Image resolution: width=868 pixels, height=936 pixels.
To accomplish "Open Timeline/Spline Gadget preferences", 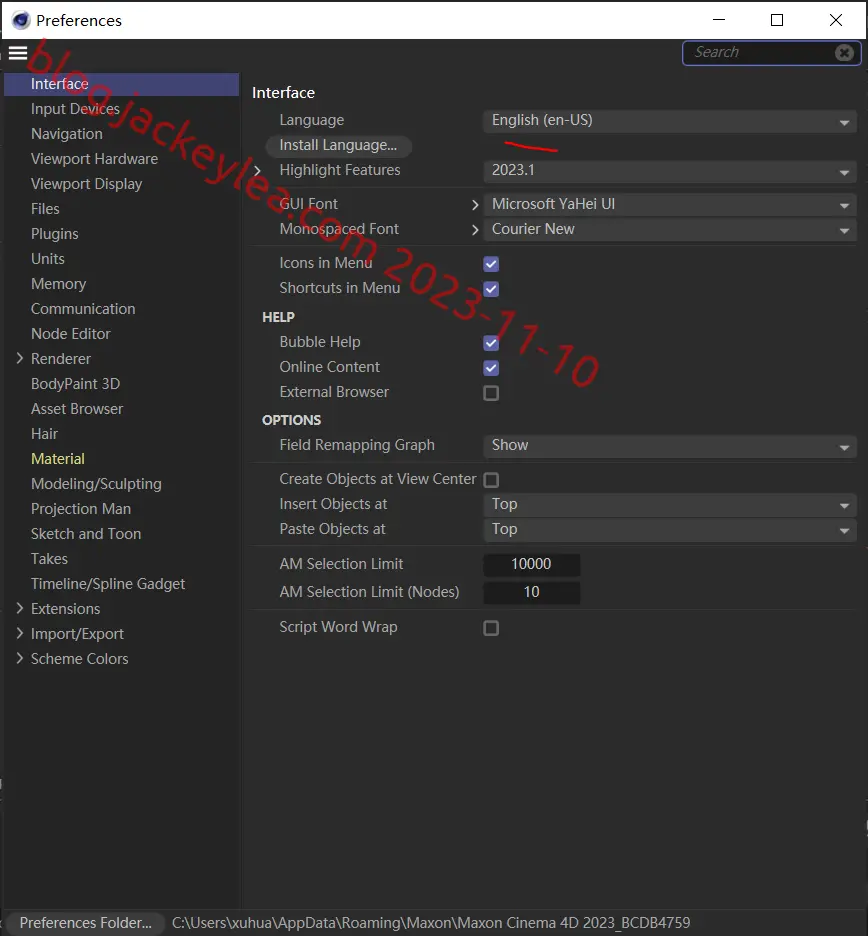I will tap(108, 584).
